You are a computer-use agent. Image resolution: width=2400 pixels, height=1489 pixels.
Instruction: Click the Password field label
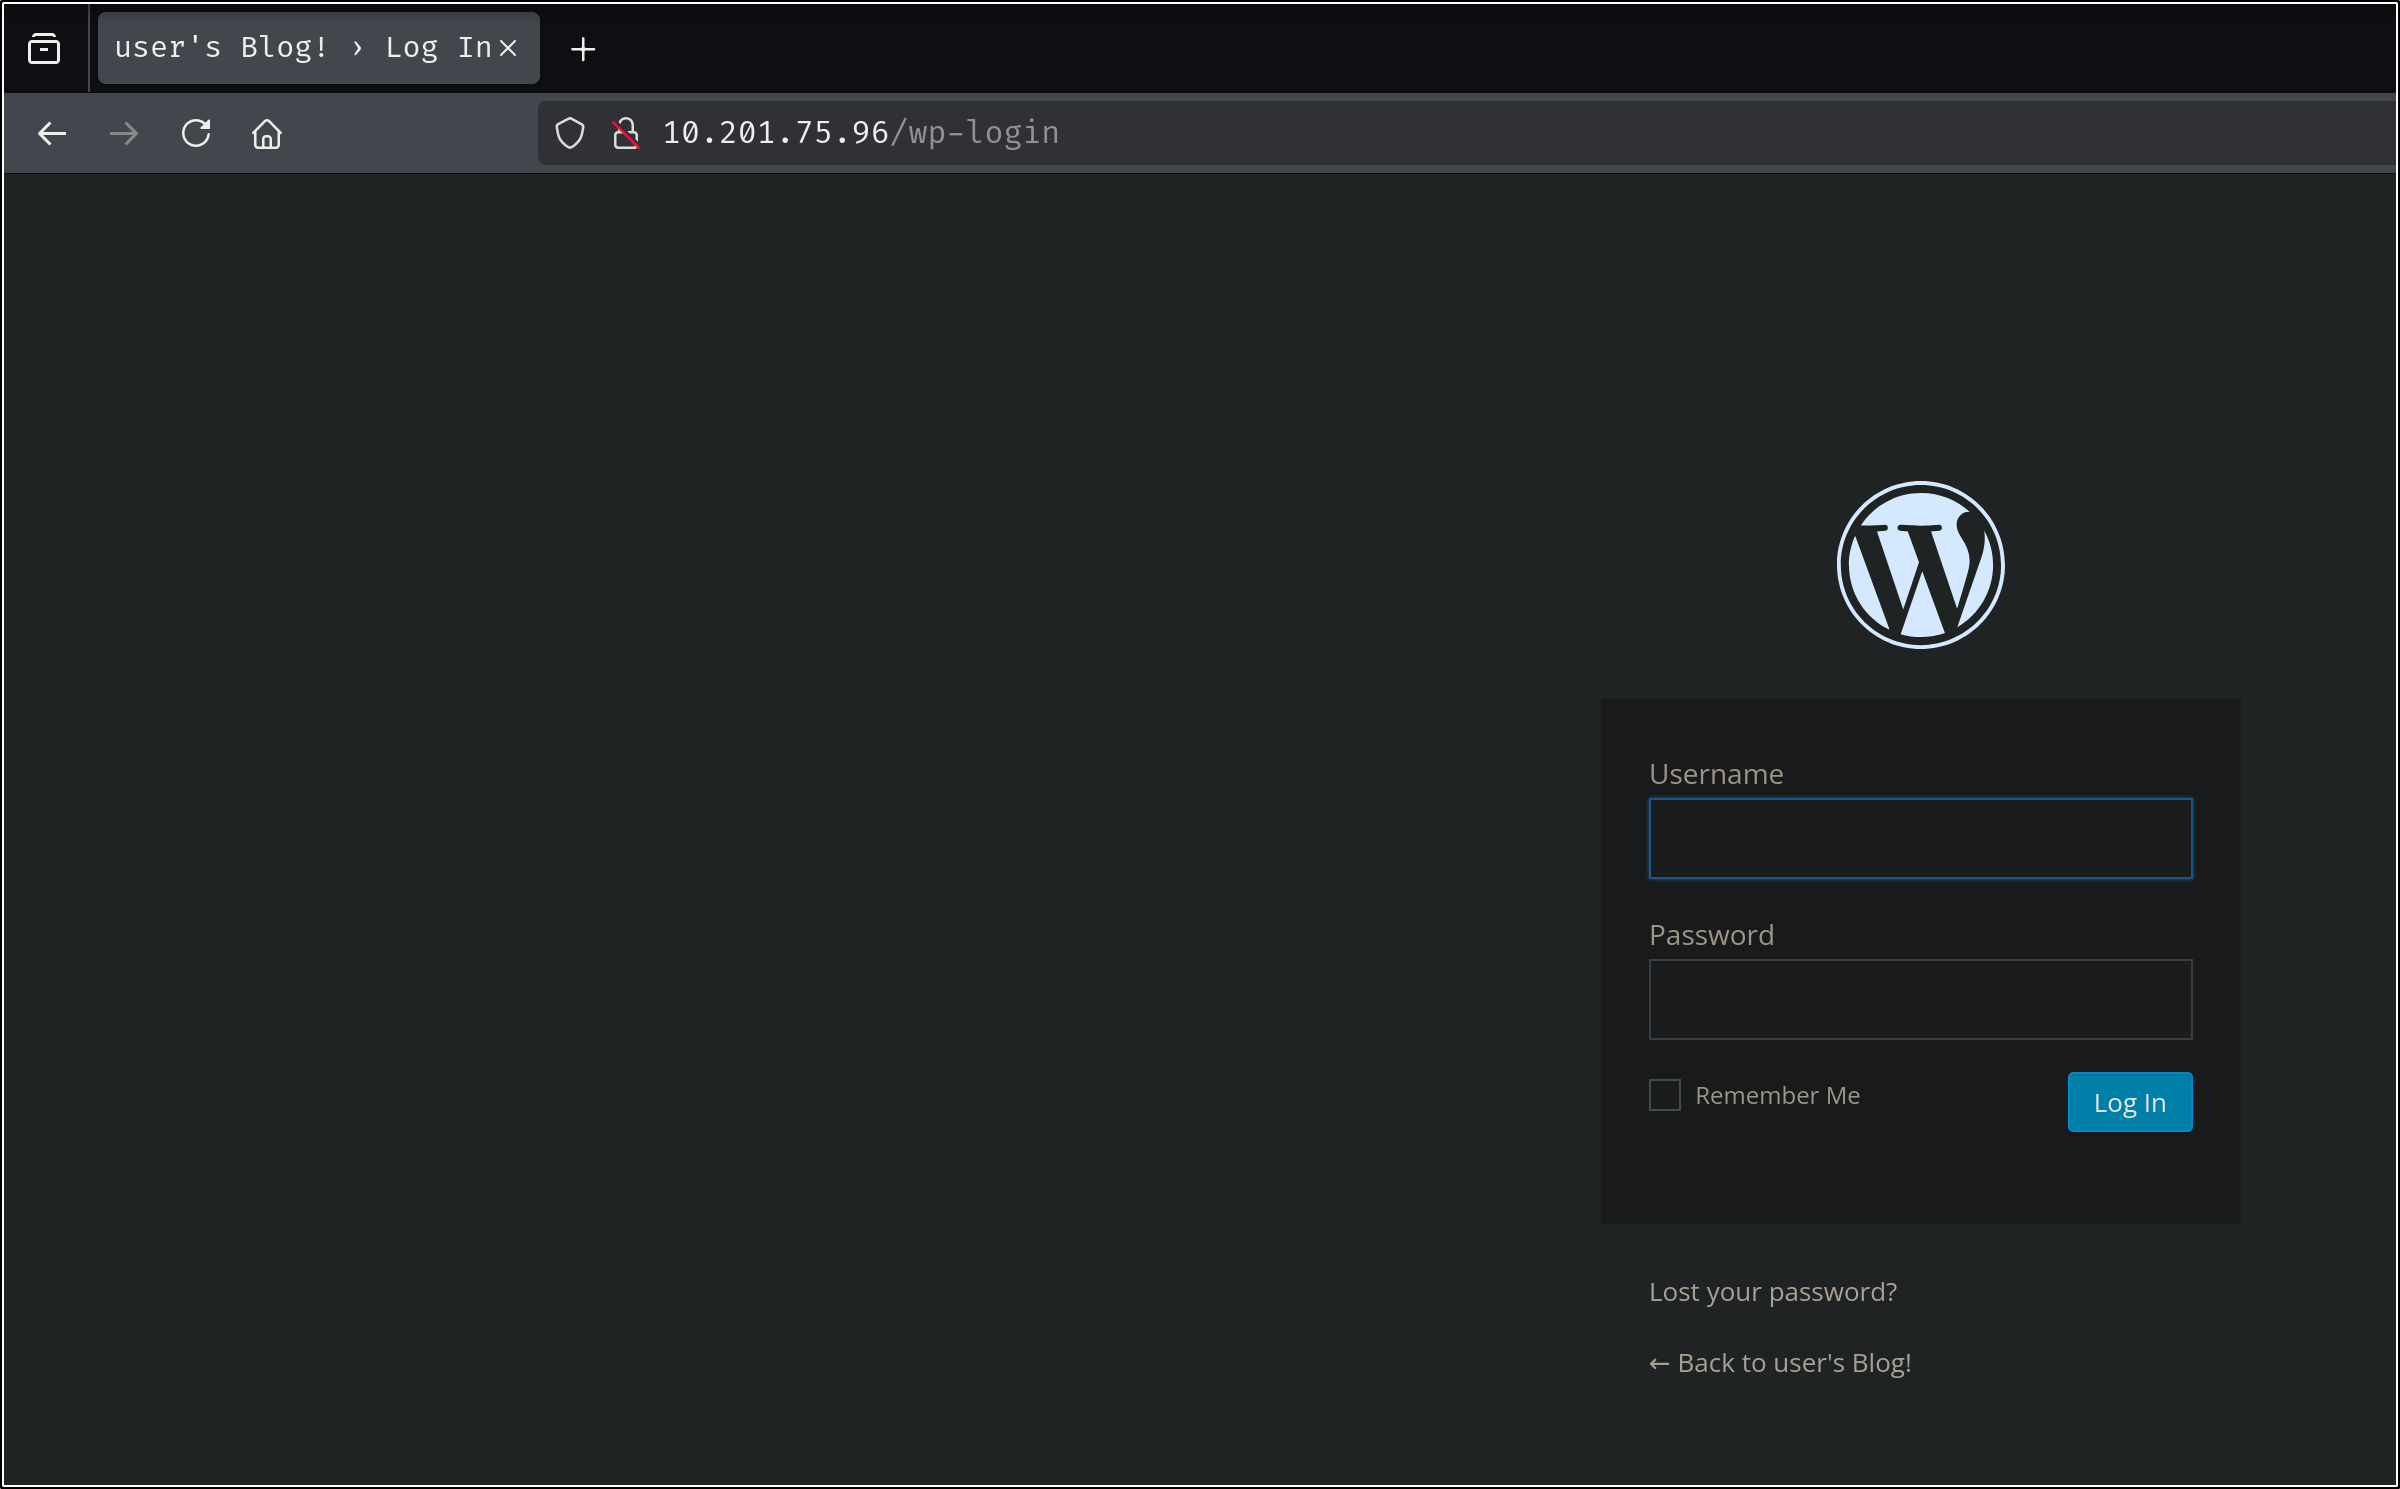(x=1711, y=935)
